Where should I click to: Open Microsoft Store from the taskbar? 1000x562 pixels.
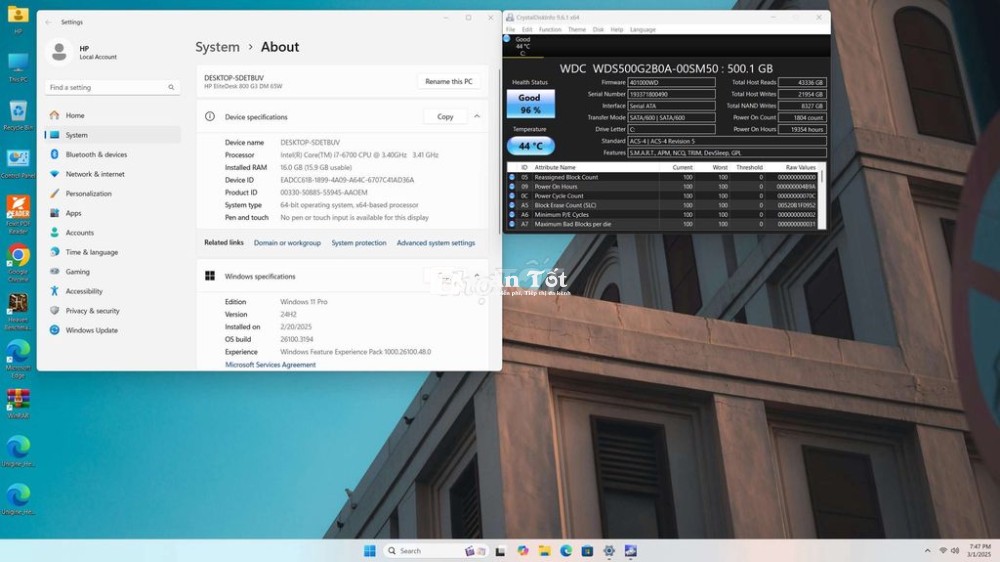pos(587,551)
